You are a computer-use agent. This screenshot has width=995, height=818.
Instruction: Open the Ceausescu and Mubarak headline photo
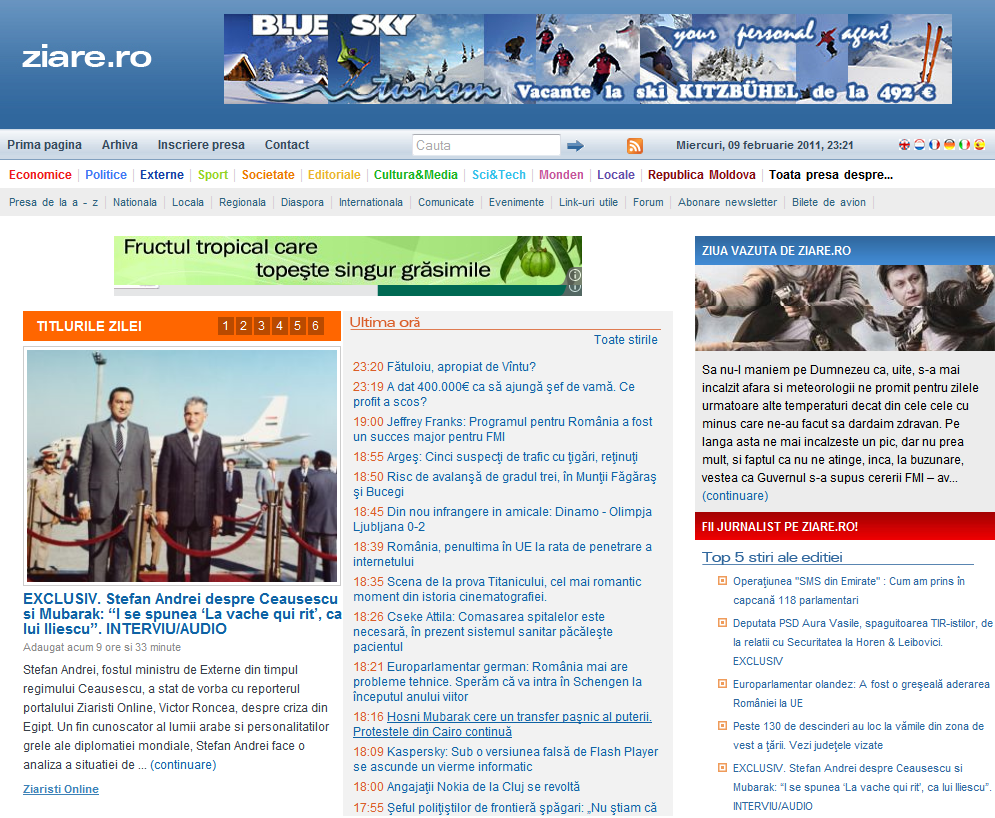pos(182,466)
